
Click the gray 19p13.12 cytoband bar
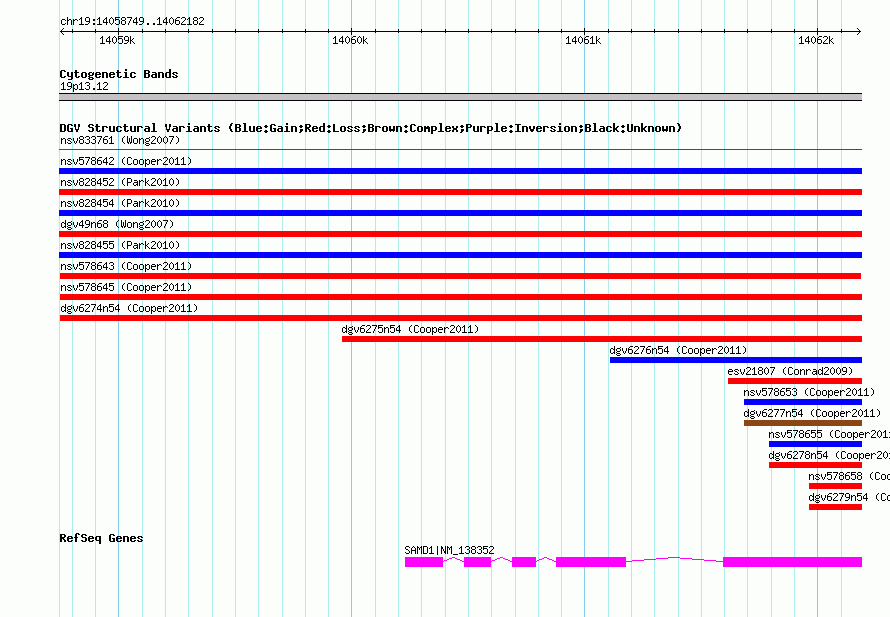pyautogui.click(x=460, y=97)
